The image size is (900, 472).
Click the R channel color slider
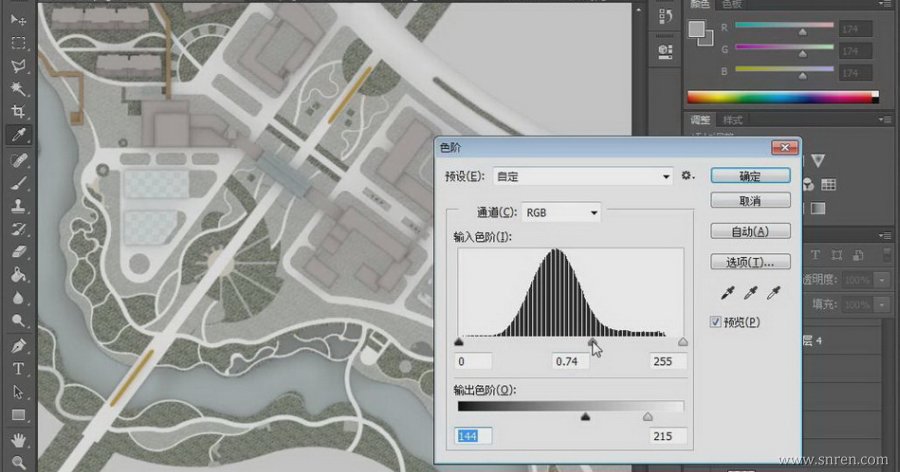pos(802,32)
